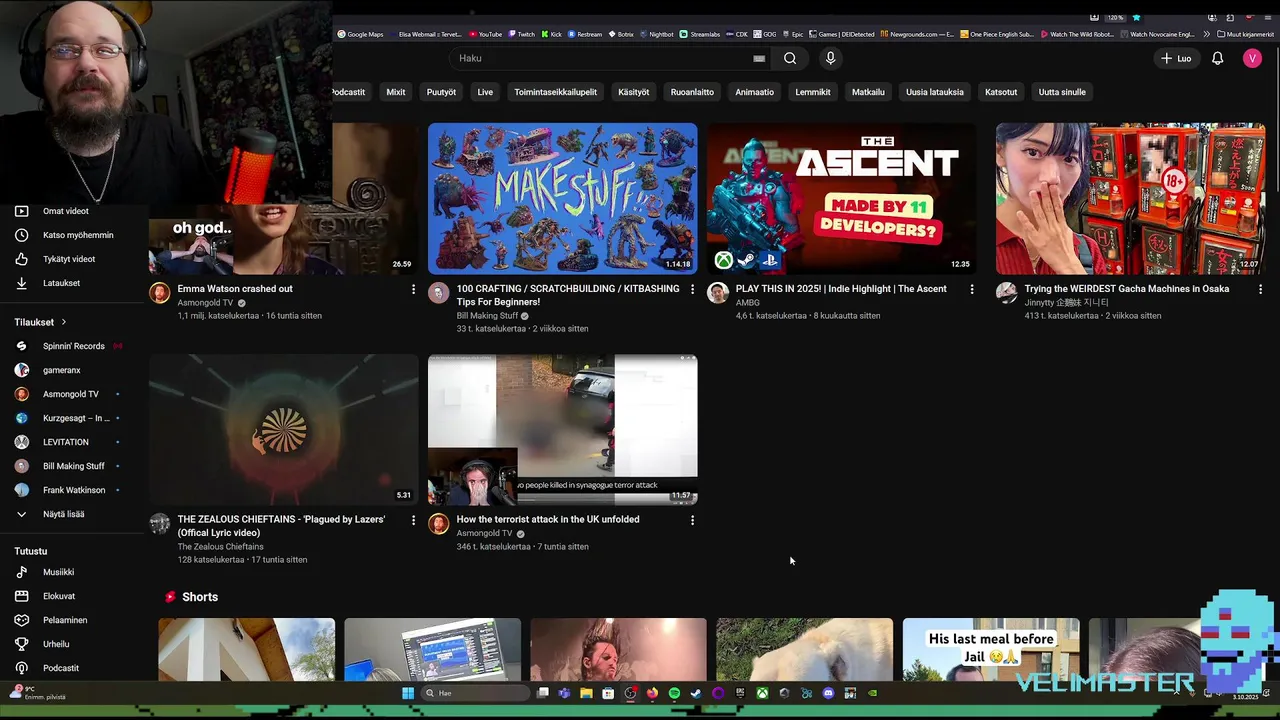Open Pelaaminen explore icon
This screenshot has width=1280, height=720.
pyautogui.click(x=21, y=620)
